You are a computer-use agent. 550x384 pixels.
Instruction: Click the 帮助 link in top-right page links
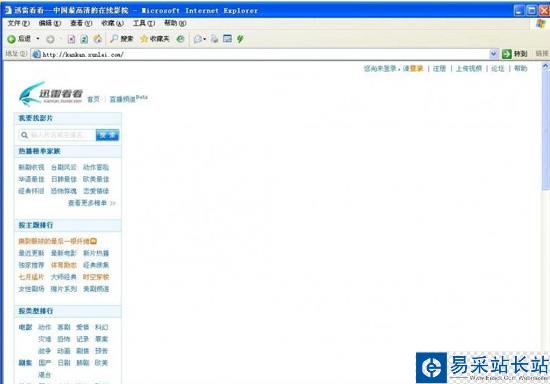click(x=521, y=68)
